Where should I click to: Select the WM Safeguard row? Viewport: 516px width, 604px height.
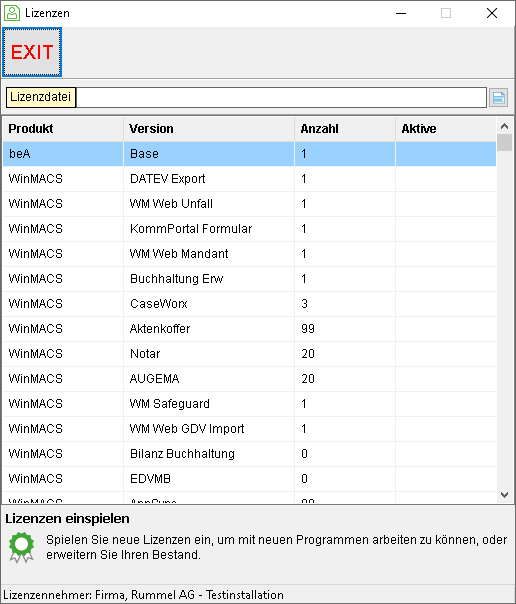[x=250, y=404]
